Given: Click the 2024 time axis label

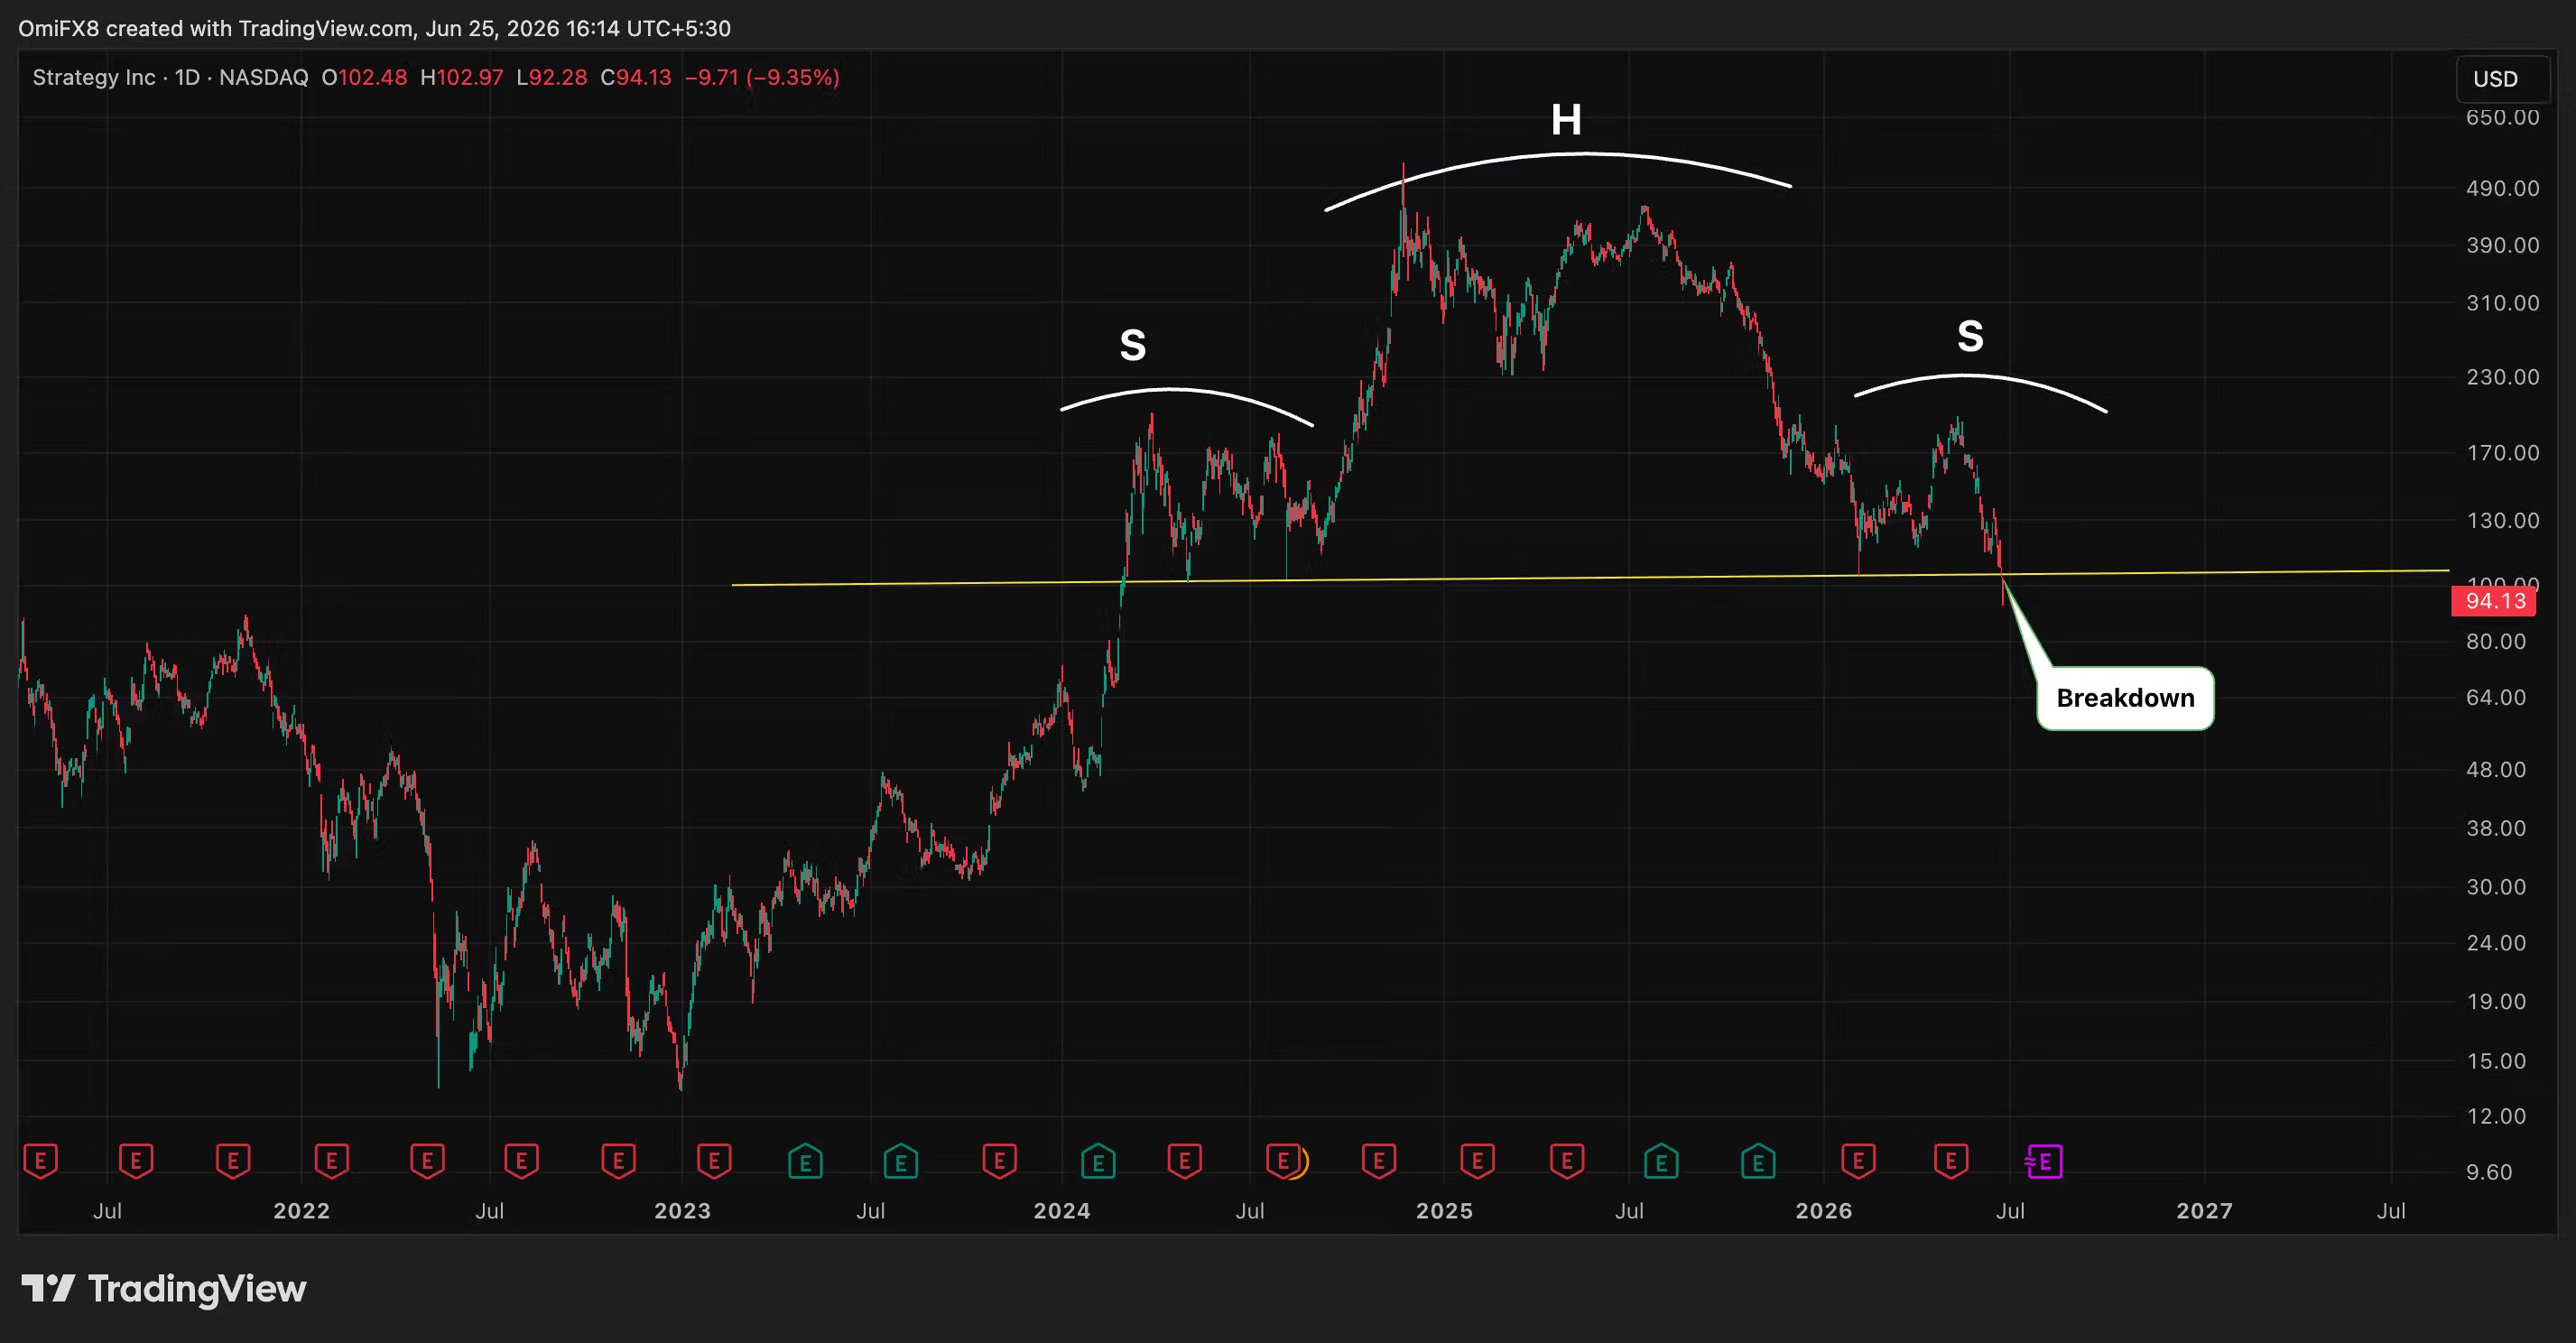Looking at the screenshot, I should point(1062,1211).
